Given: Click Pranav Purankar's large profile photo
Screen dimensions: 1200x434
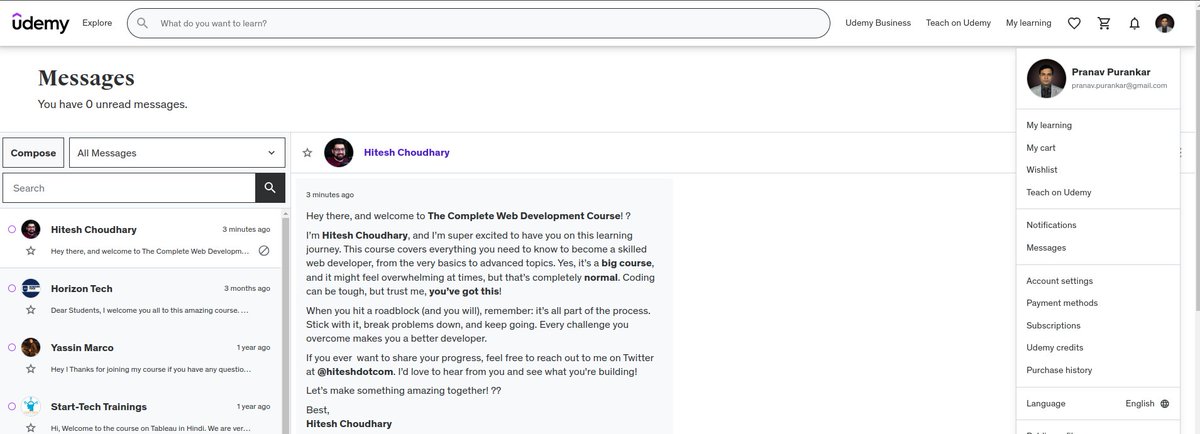Looking at the screenshot, I should (1046, 78).
